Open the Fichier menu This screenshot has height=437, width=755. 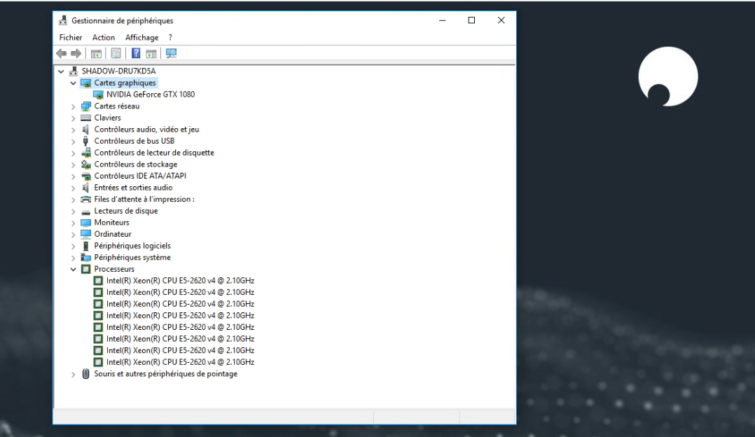[71, 37]
